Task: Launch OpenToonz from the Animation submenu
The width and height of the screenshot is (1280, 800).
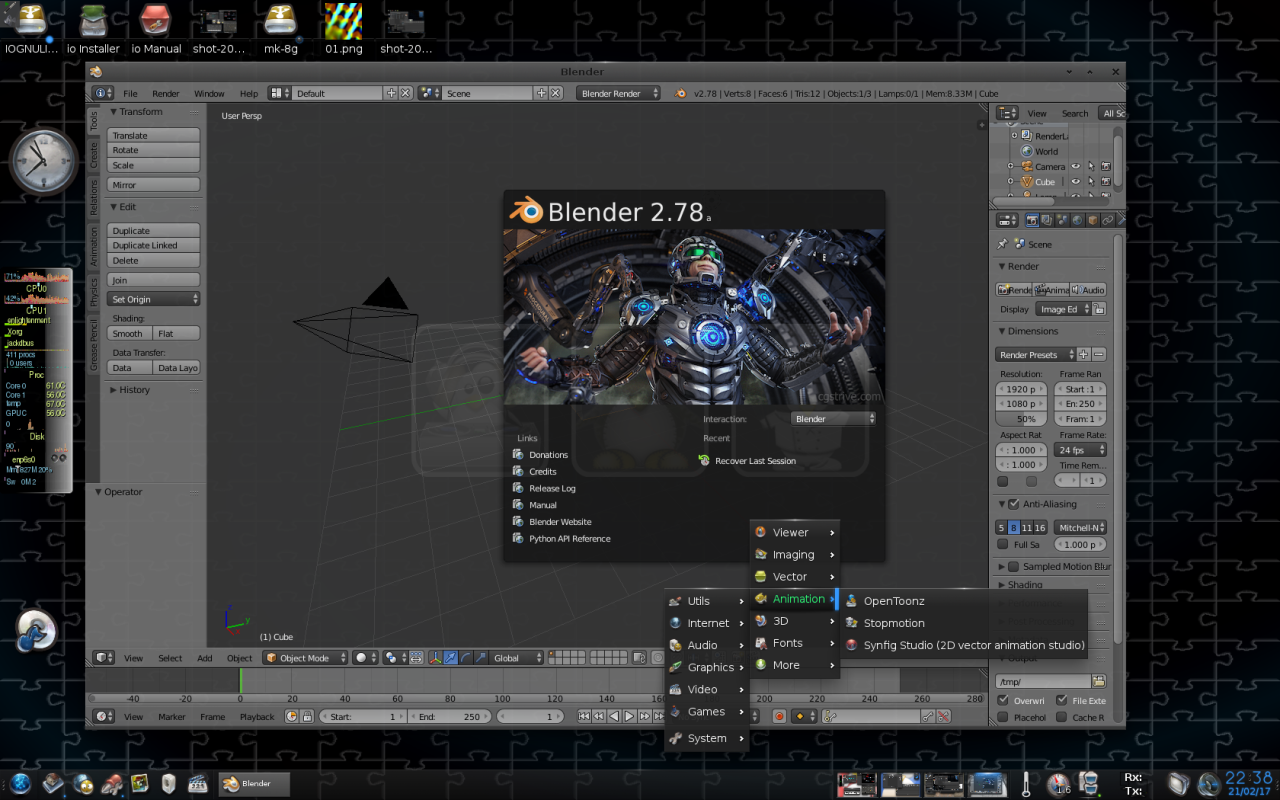Action: pyautogui.click(x=893, y=601)
